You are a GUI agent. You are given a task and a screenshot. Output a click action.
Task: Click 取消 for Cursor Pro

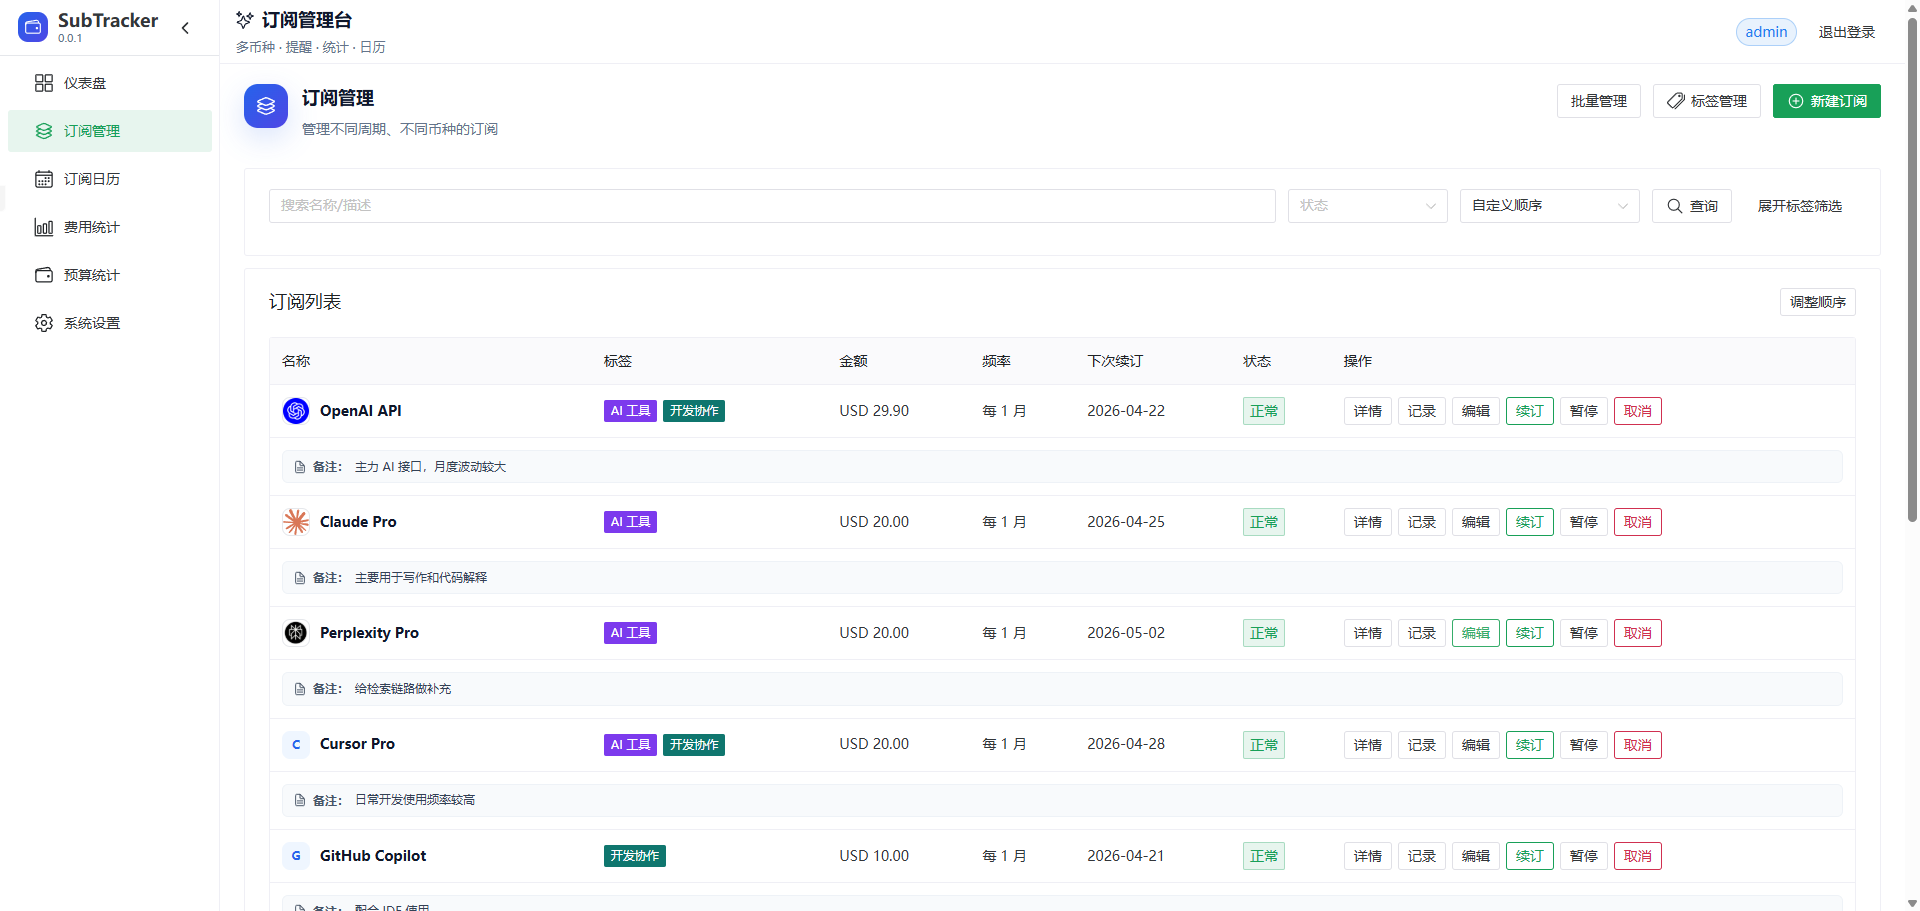tap(1638, 745)
